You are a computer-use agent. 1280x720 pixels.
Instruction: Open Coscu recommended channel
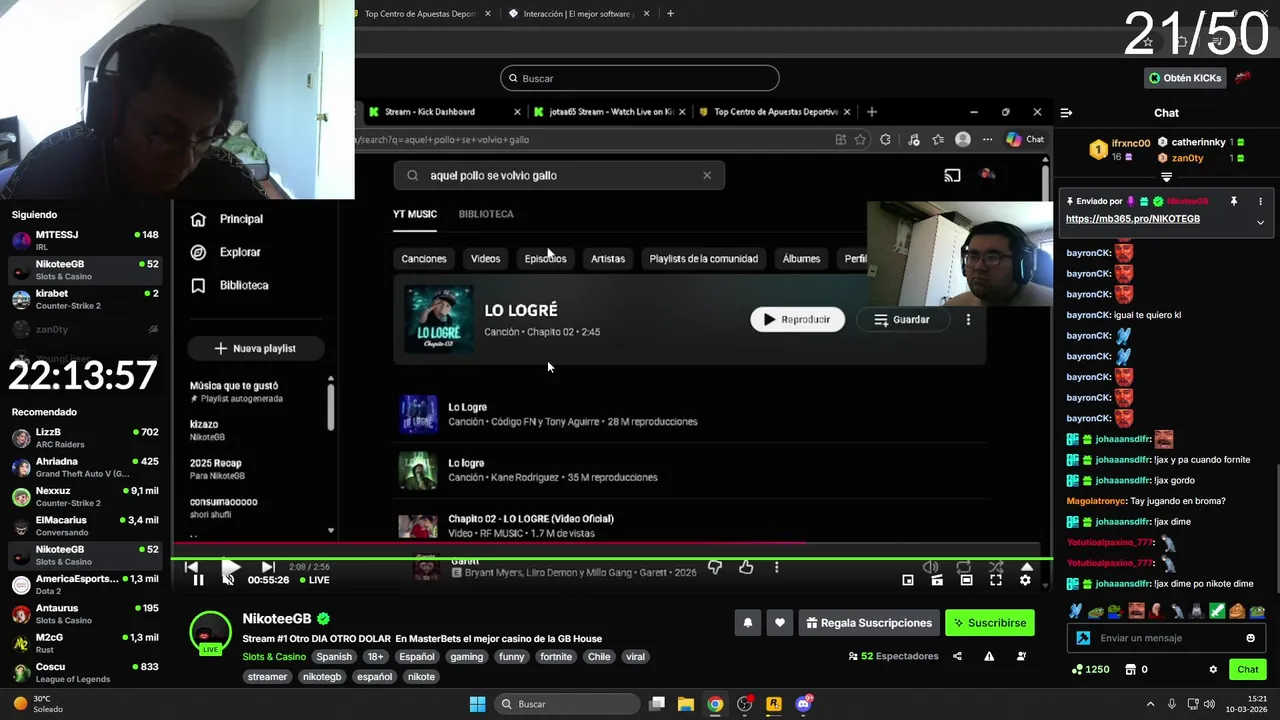85,672
